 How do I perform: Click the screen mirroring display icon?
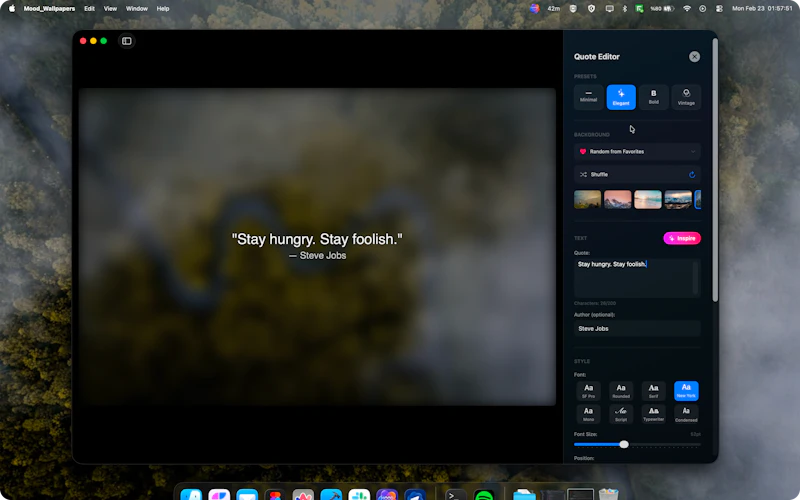click(609, 9)
